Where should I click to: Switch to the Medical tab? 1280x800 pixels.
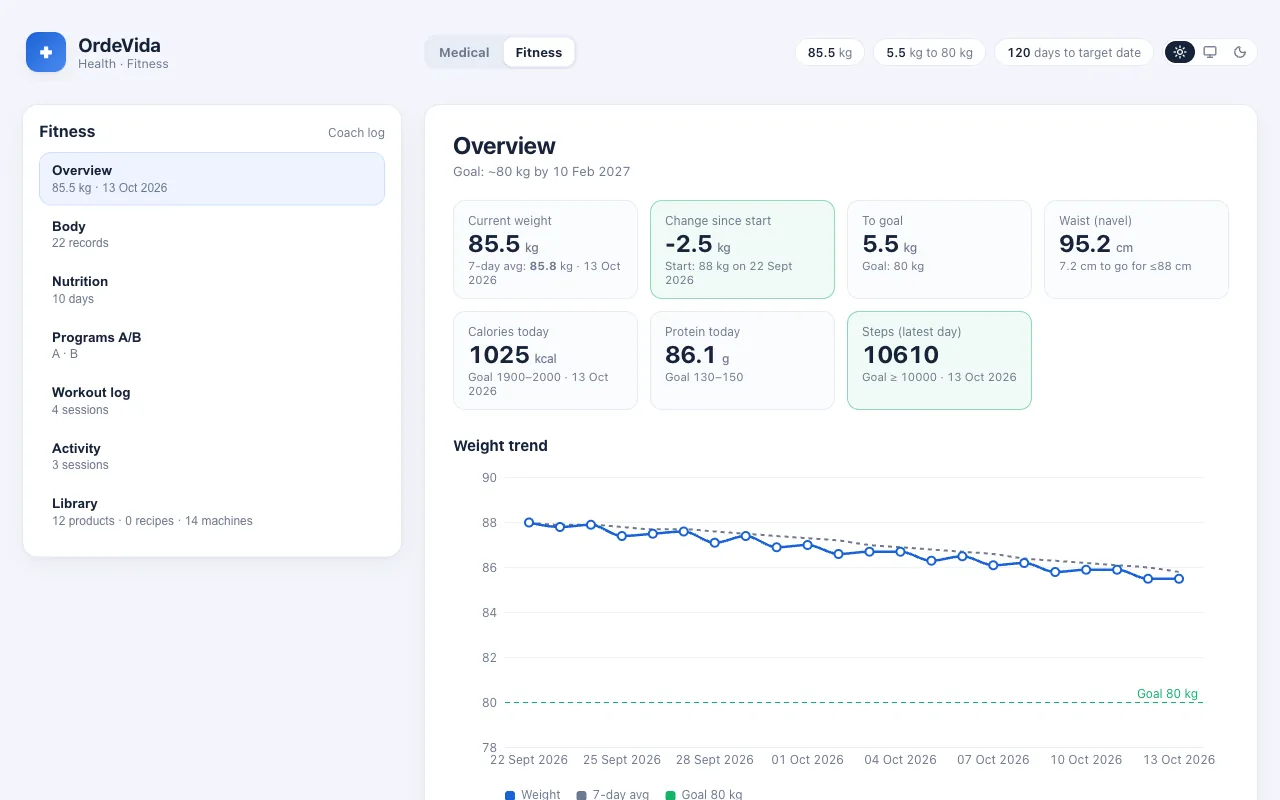click(464, 52)
